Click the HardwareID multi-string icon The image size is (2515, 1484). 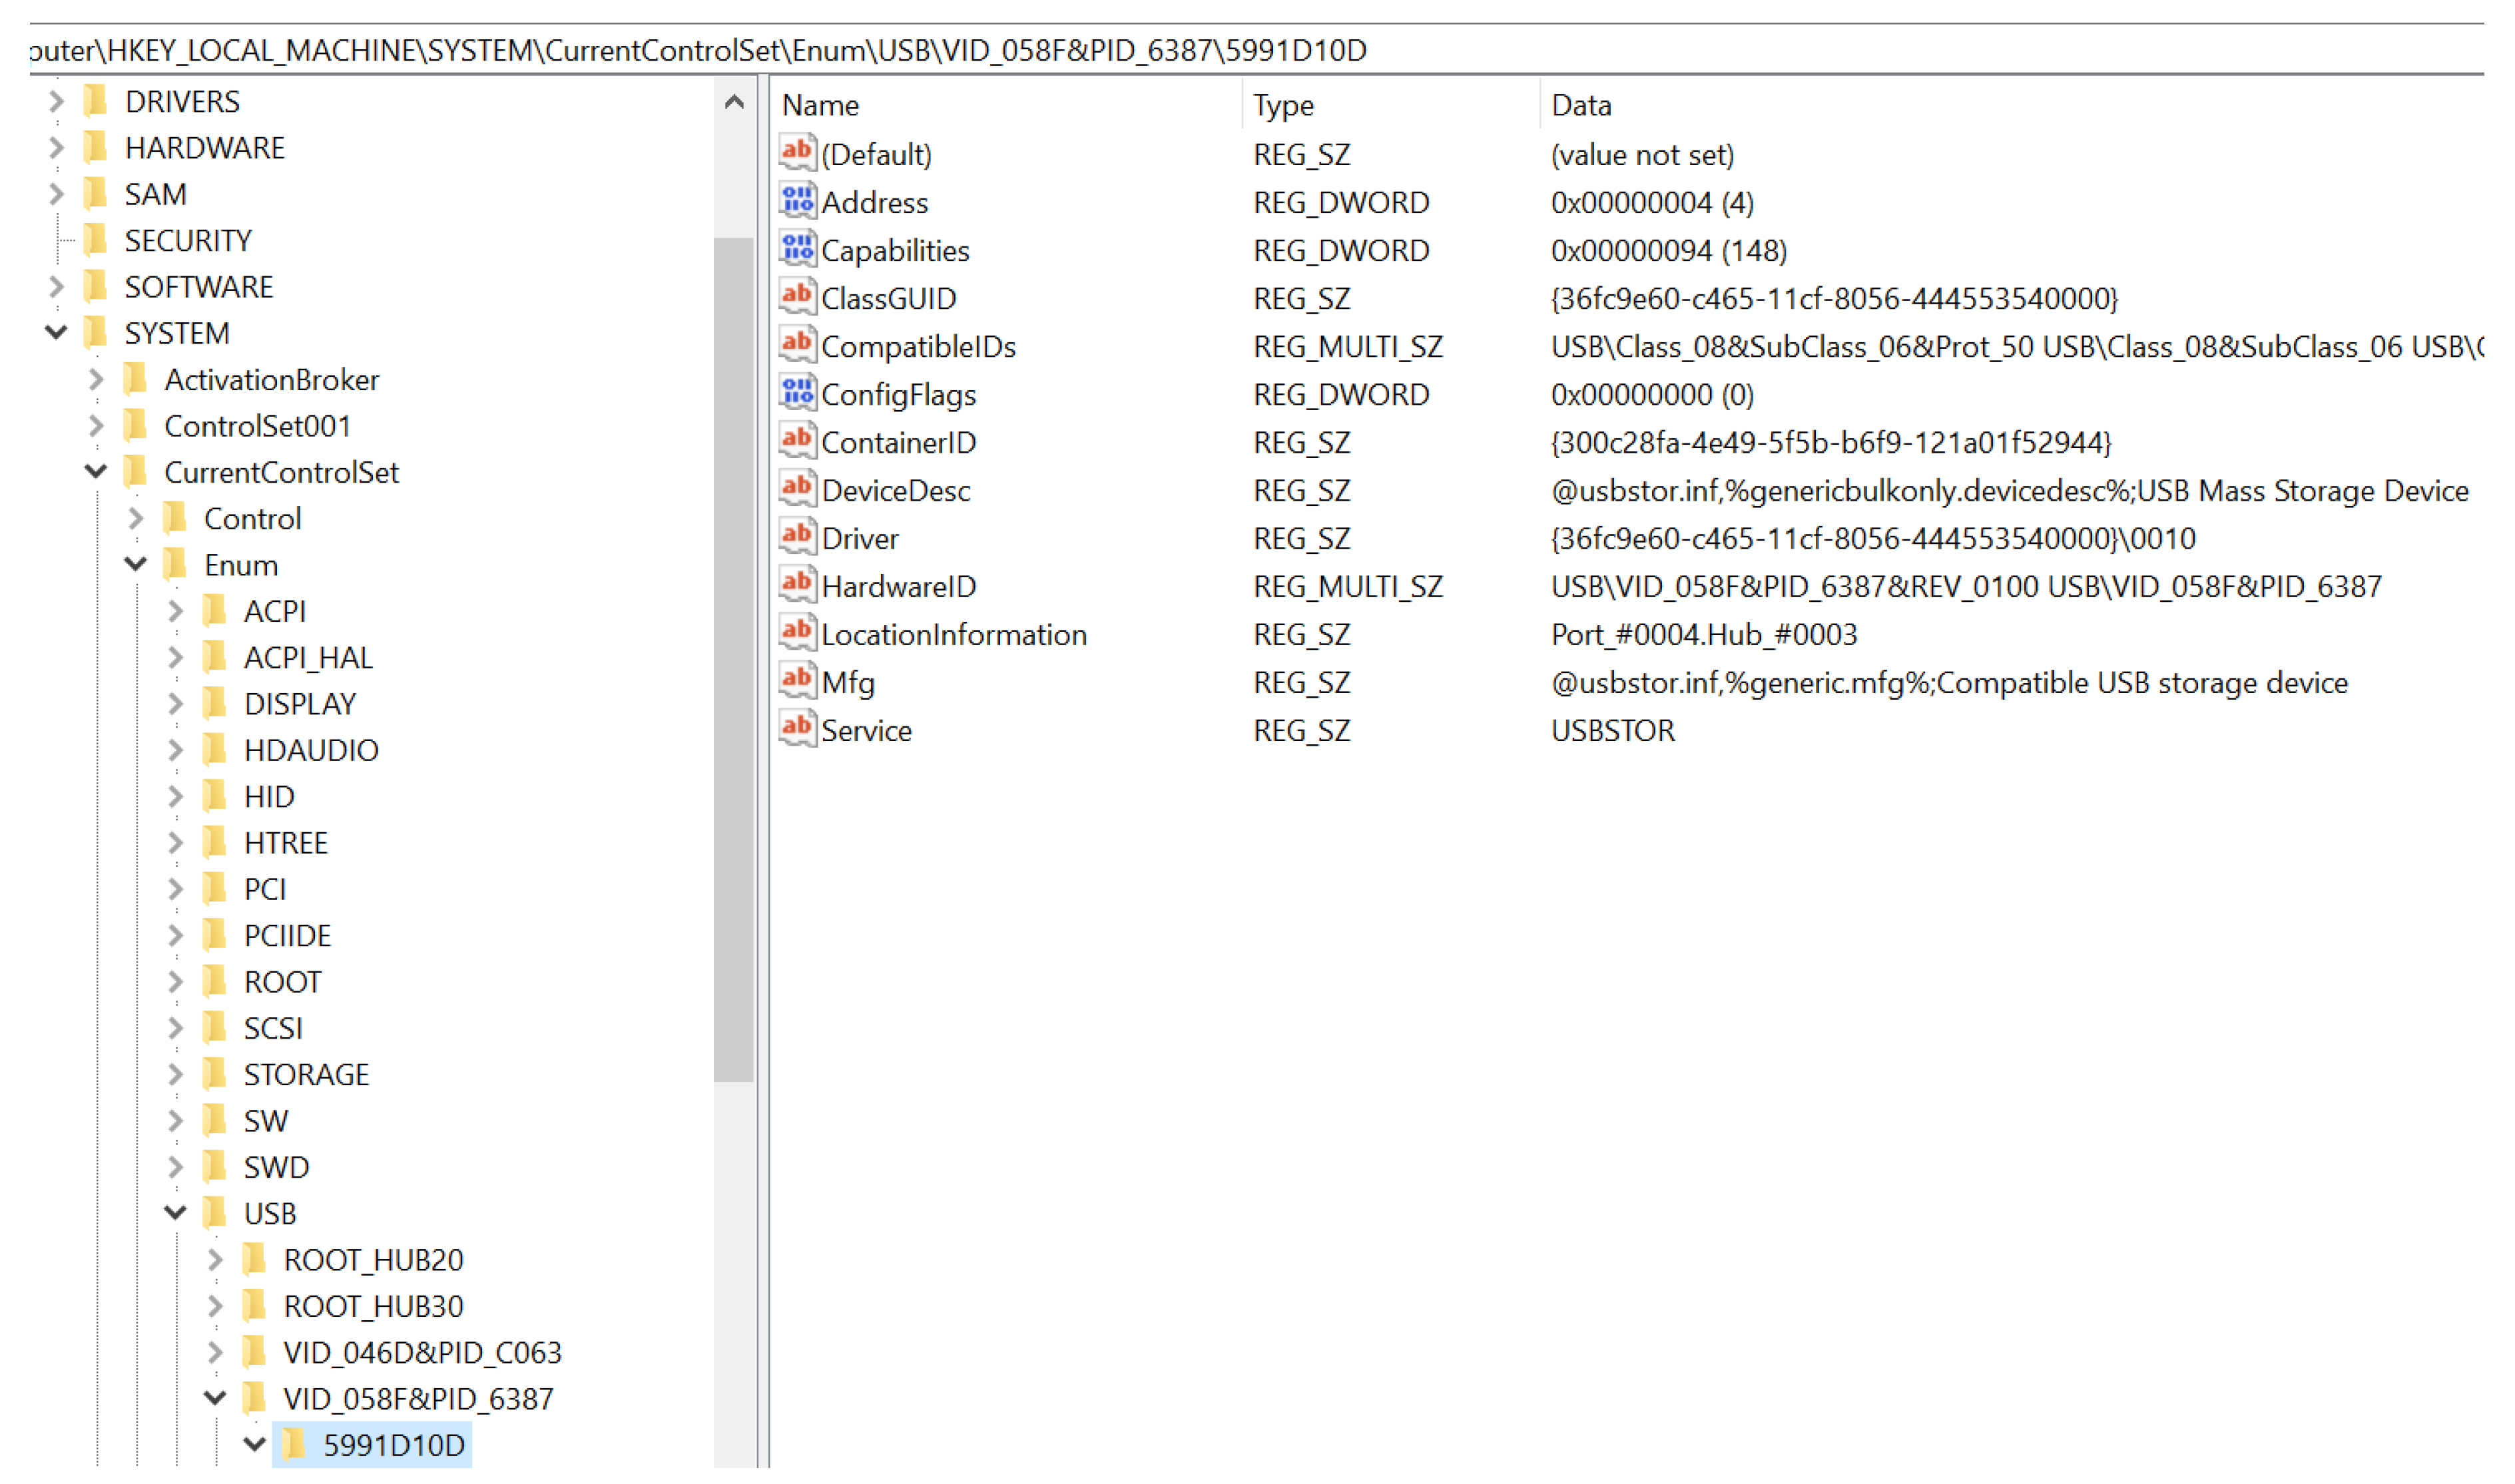(x=797, y=585)
